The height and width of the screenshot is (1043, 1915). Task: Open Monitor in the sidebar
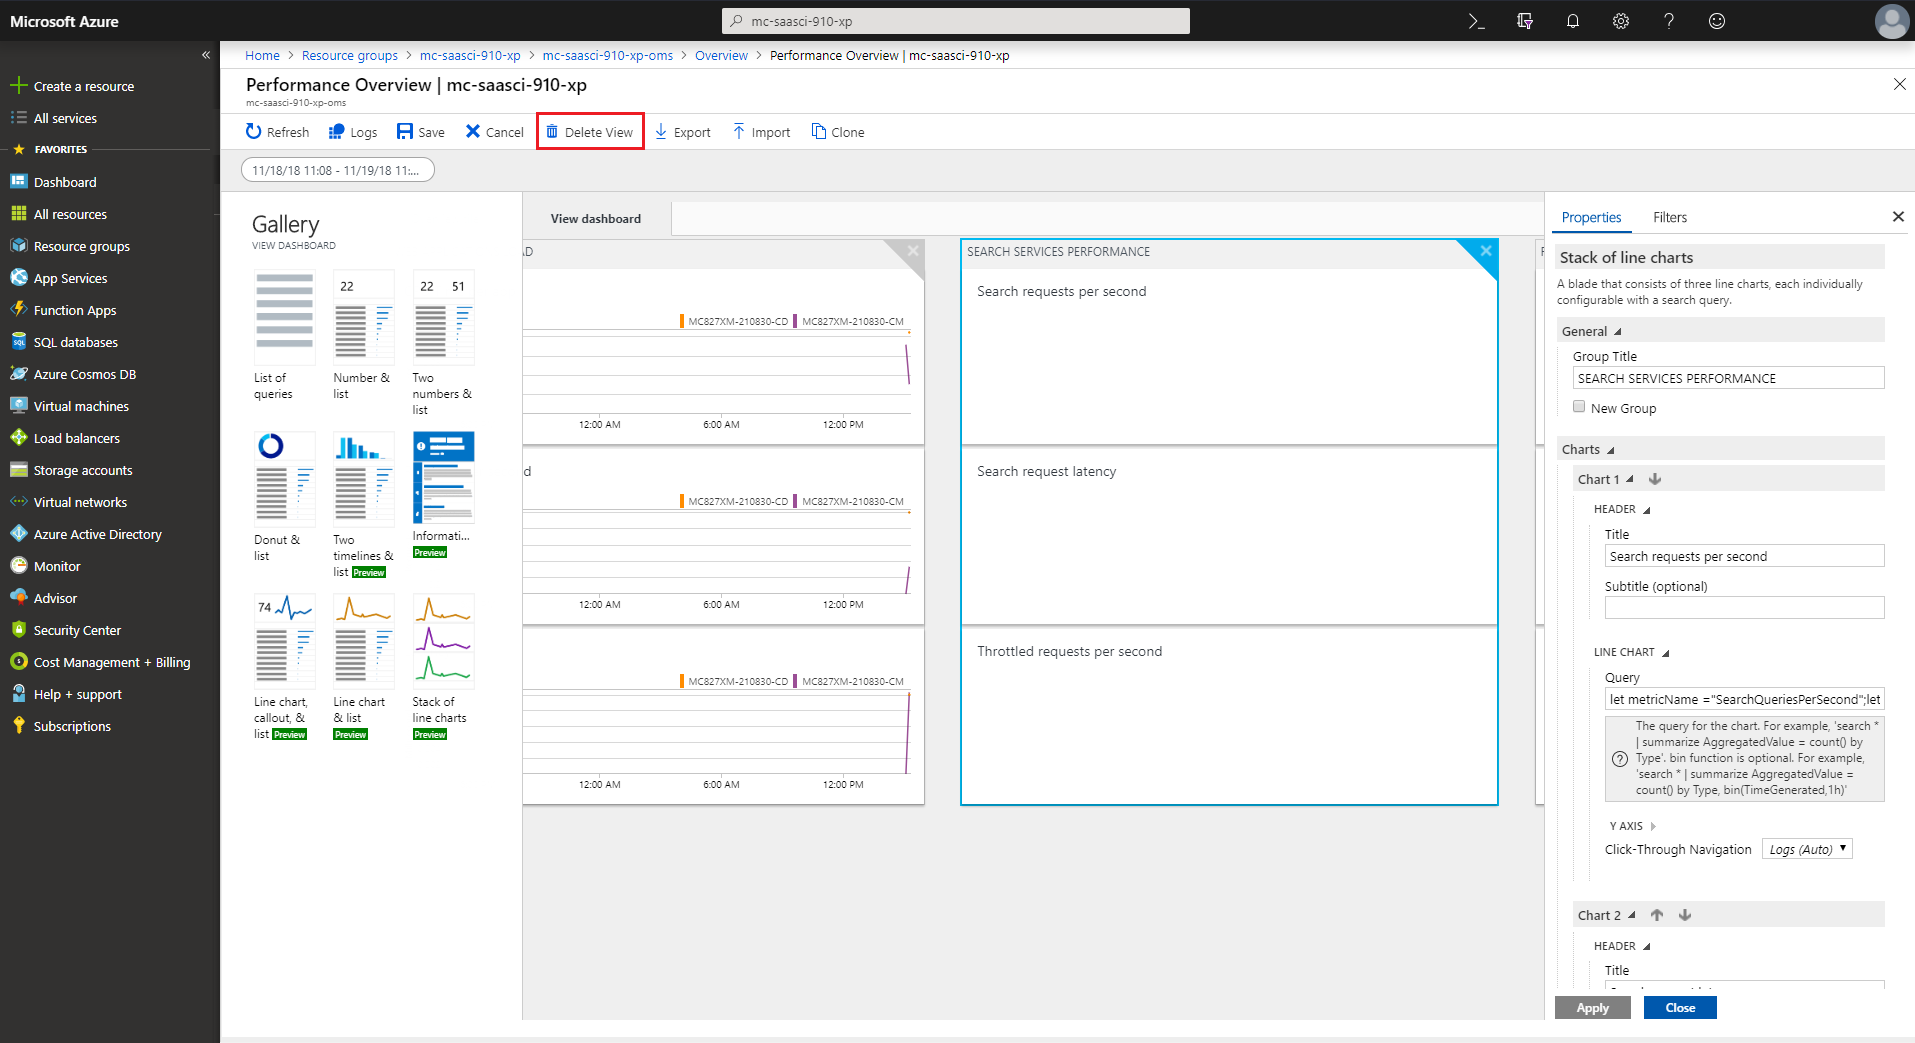(x=57, y=566)
